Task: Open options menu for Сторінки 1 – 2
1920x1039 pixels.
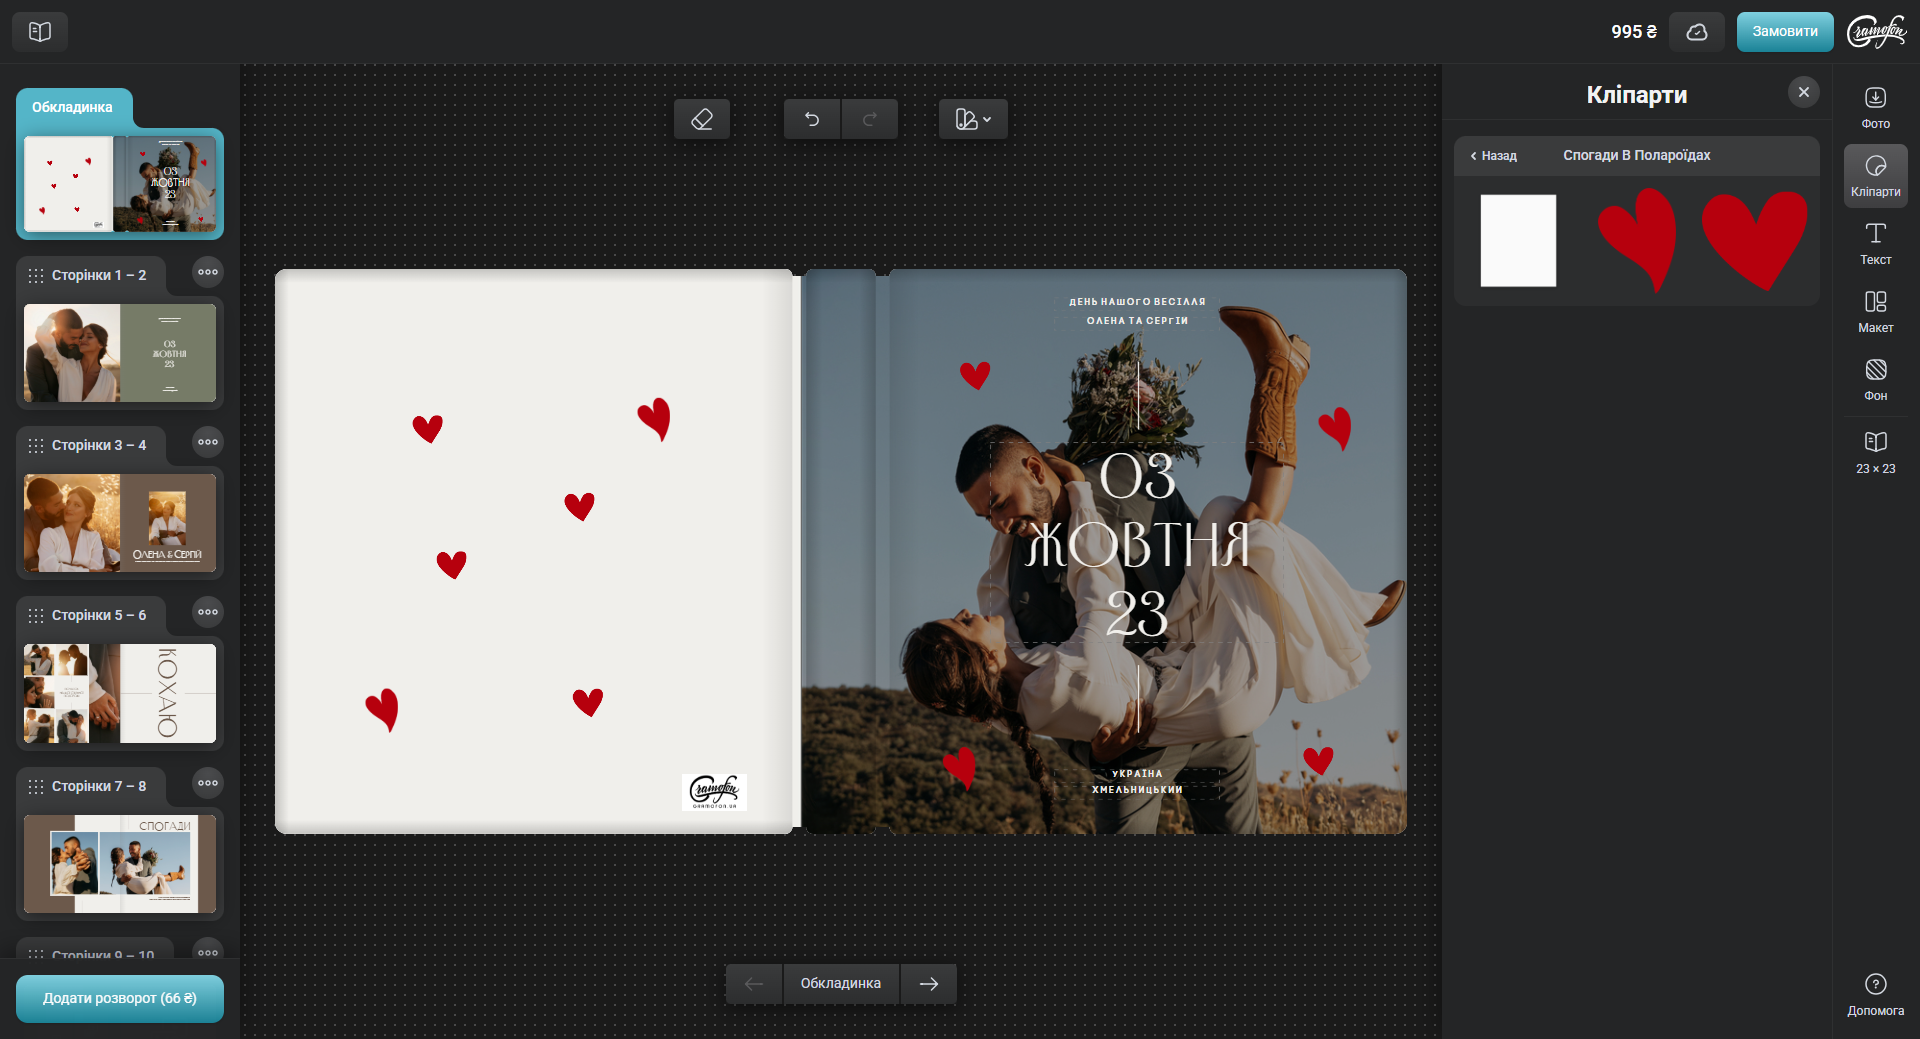Action: tap(207, 272)
